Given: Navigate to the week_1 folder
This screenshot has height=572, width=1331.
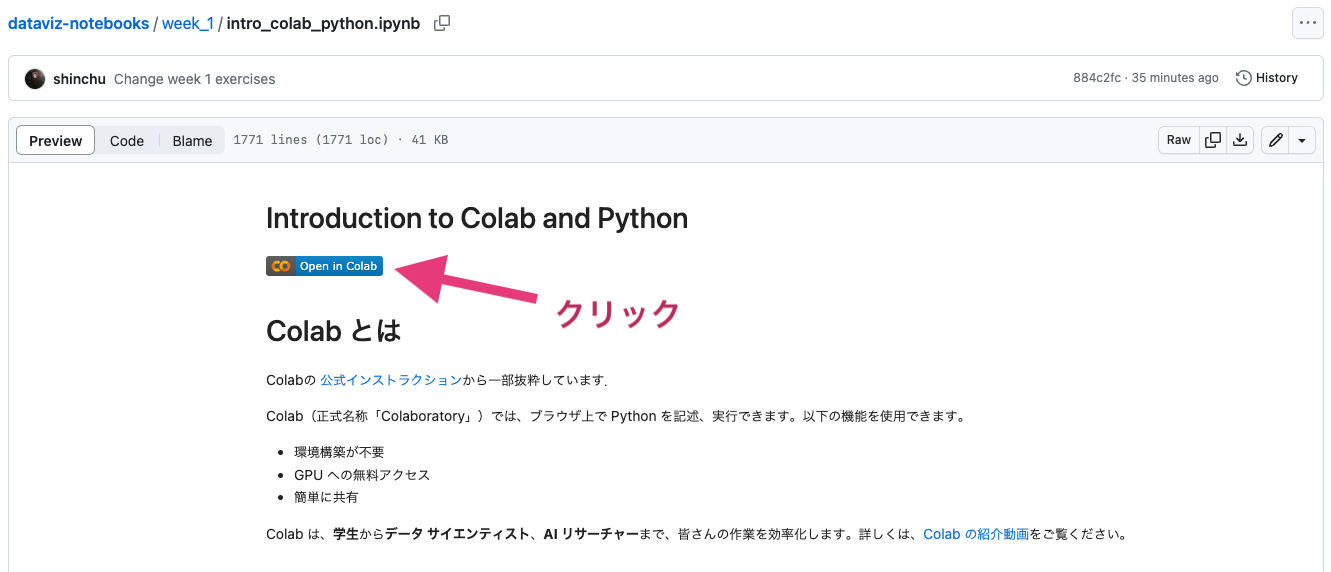Looking at the screenshot, I should coord(187,23).
